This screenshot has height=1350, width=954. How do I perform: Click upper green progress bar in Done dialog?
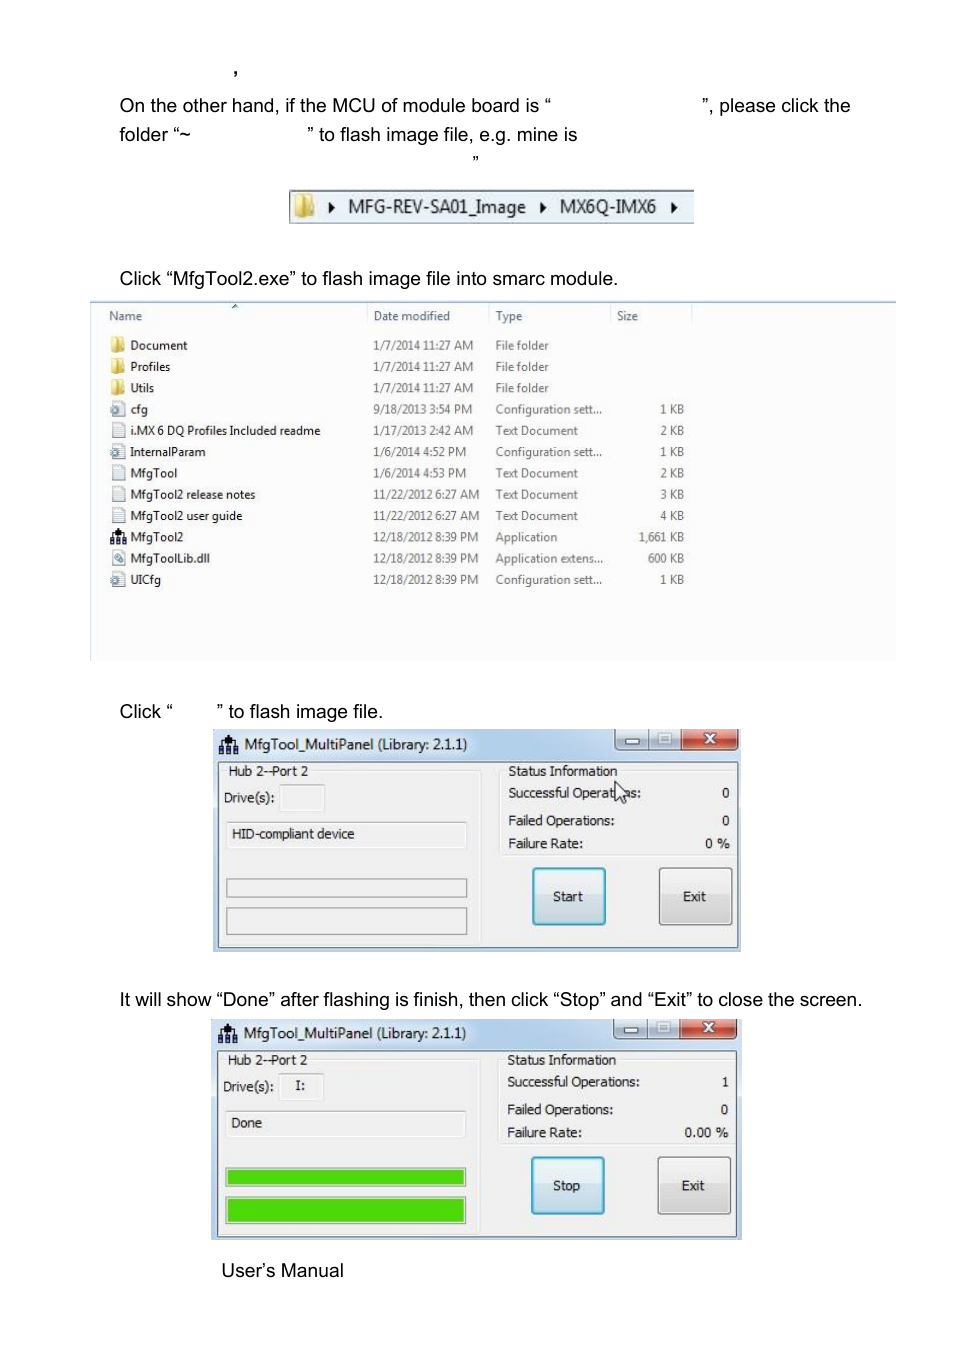point(345,1177)
